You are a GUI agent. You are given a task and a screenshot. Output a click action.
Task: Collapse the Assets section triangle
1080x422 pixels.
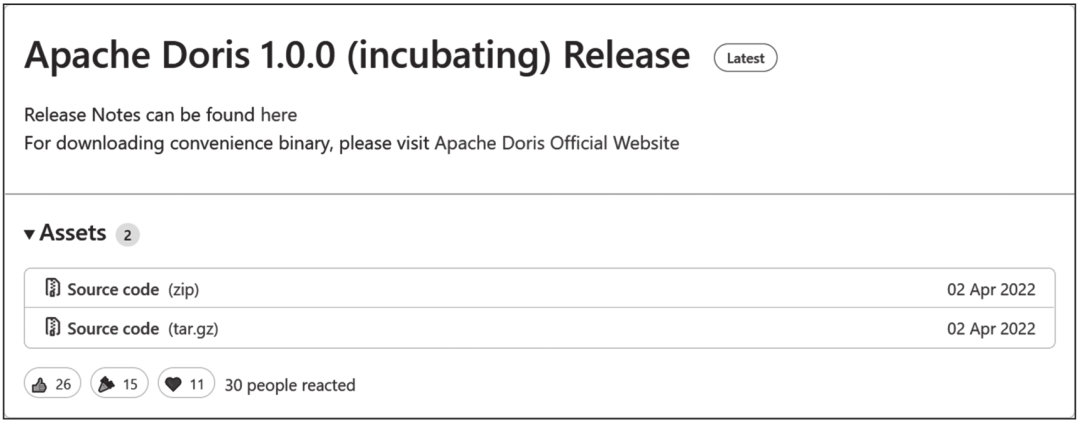30,234
